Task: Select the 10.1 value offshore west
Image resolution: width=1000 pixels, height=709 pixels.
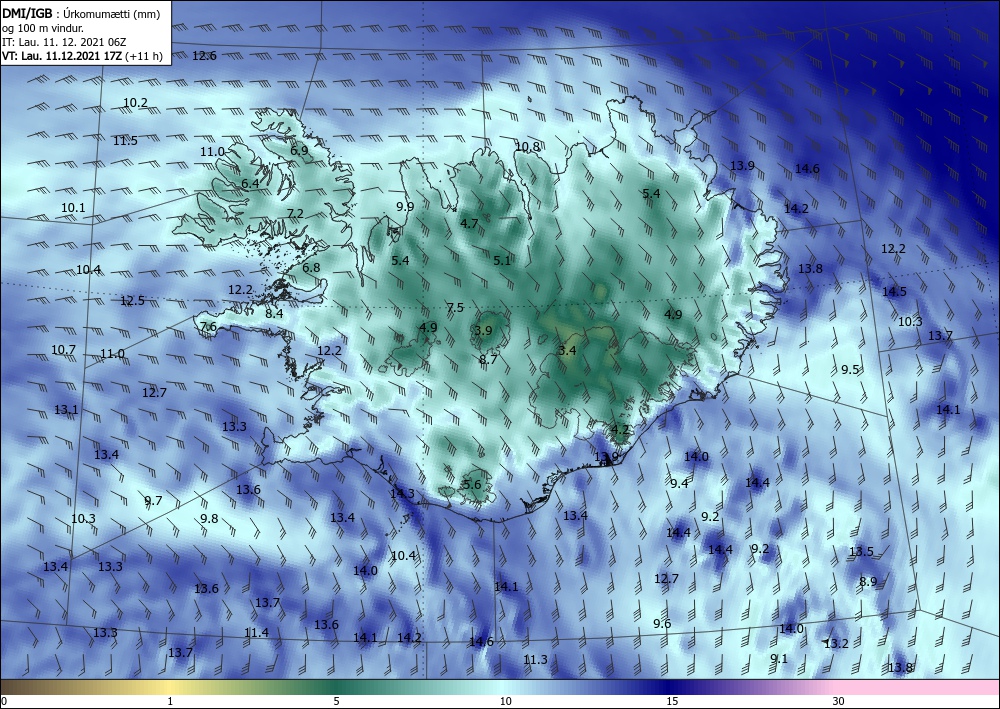Action: [73, 208]
